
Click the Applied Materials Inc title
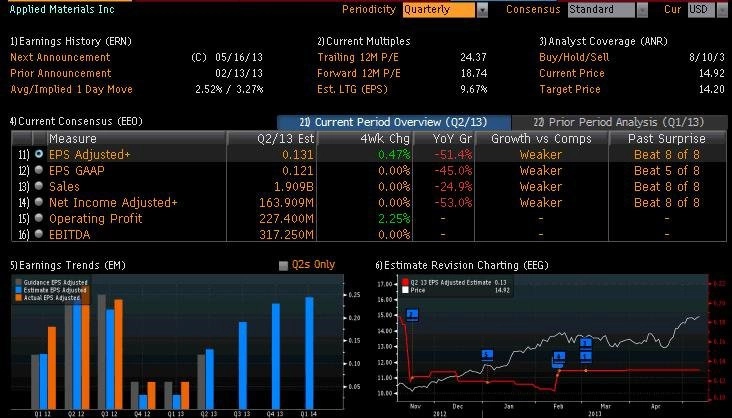coord(62,9)
